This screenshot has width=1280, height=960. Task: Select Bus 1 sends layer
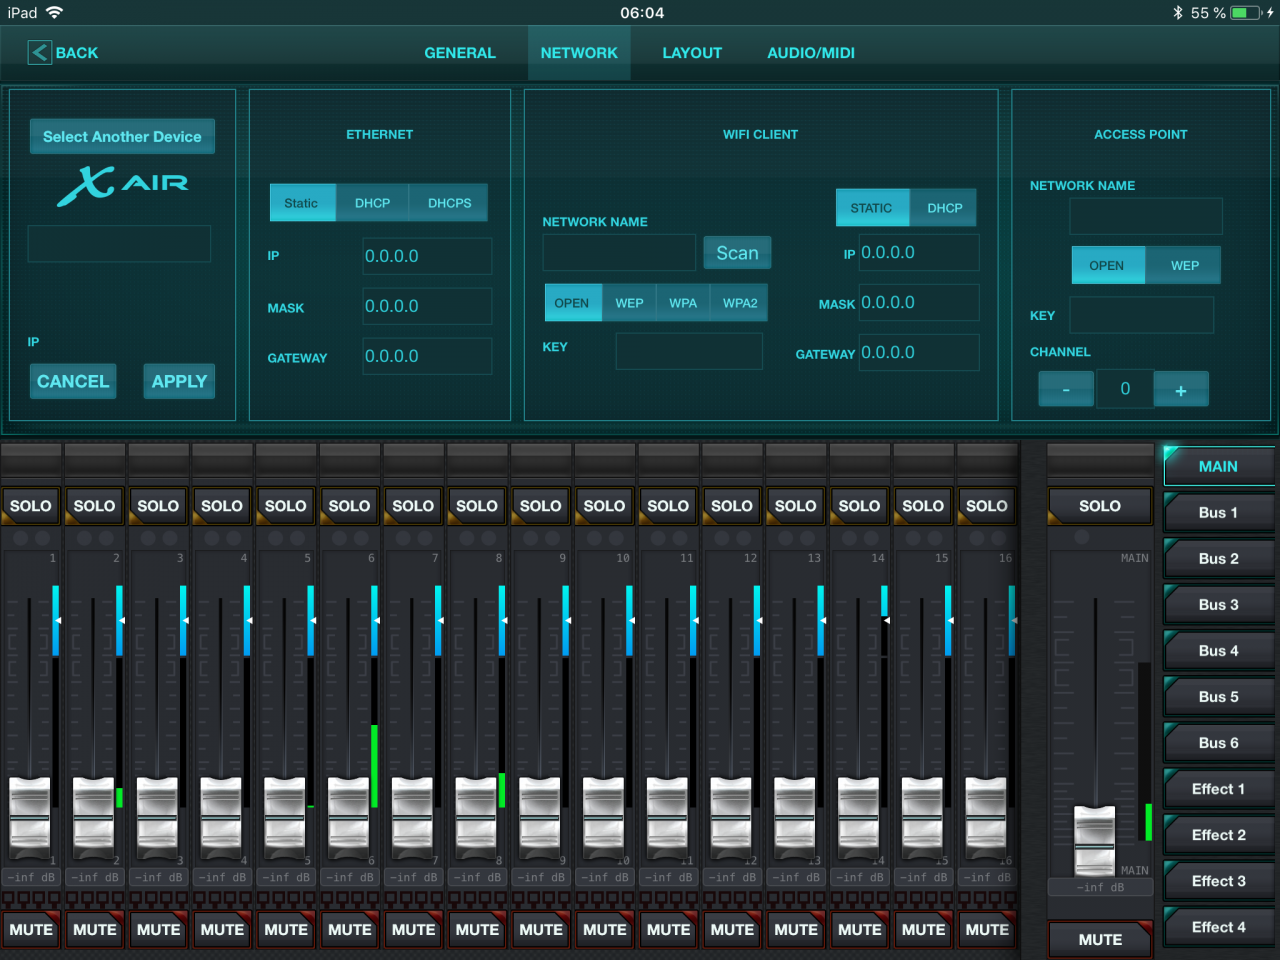click(x=1219, y=513)
